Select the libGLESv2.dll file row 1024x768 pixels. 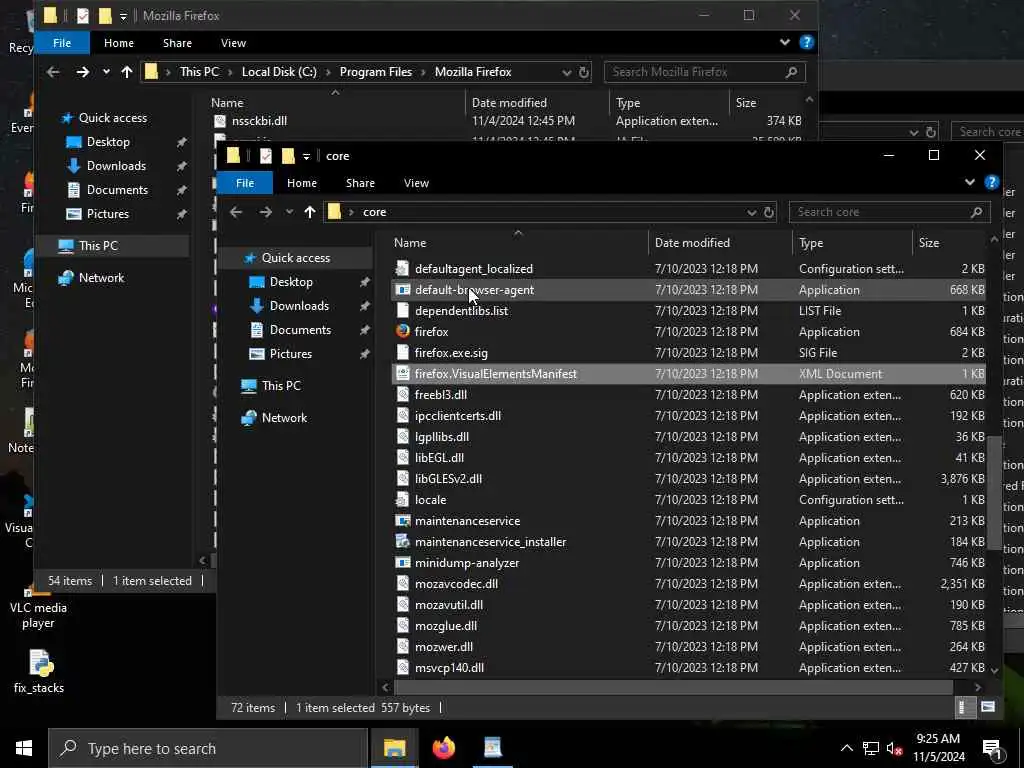click(x=689, y=479)
